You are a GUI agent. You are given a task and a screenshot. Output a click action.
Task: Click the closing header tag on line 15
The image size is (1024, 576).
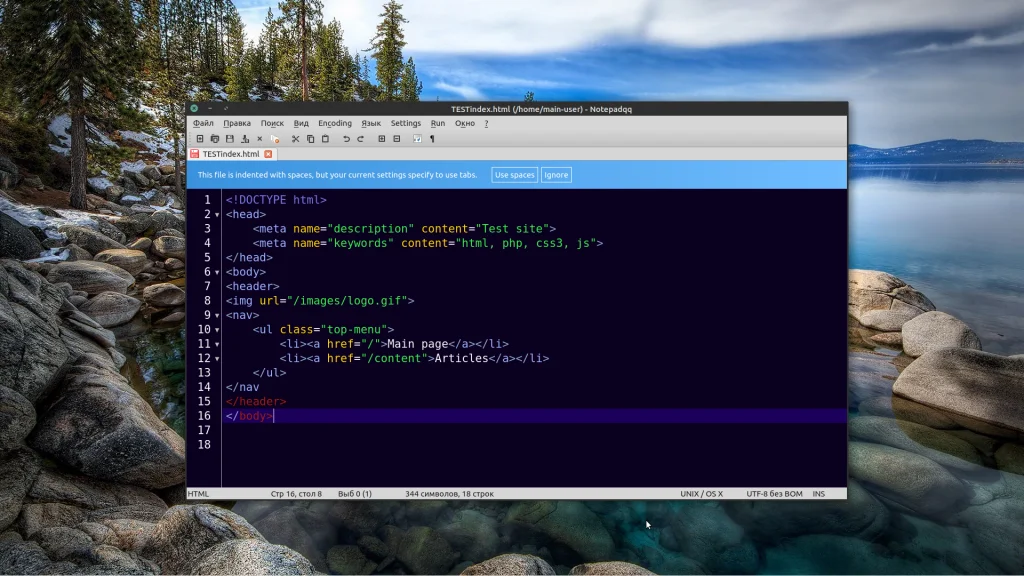tap(256, 401)
